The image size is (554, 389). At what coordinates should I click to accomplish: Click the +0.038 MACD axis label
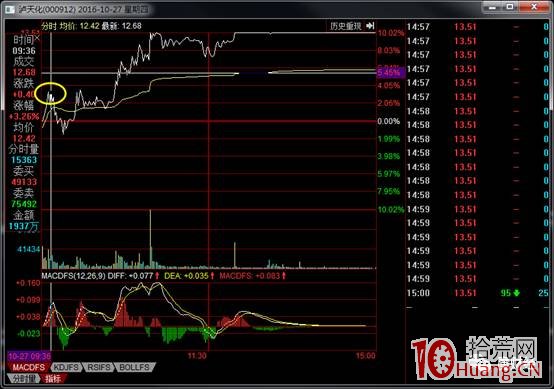[x=28, y=317]
